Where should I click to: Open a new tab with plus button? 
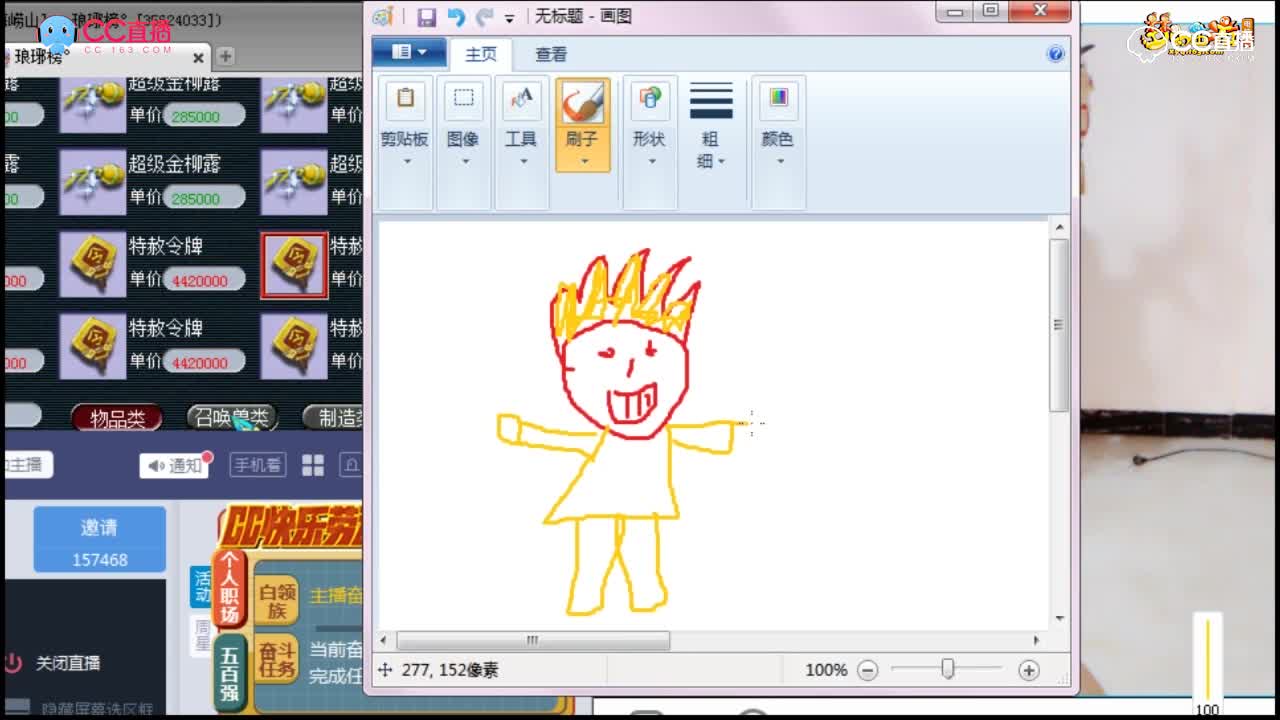[x=226, y=56]
